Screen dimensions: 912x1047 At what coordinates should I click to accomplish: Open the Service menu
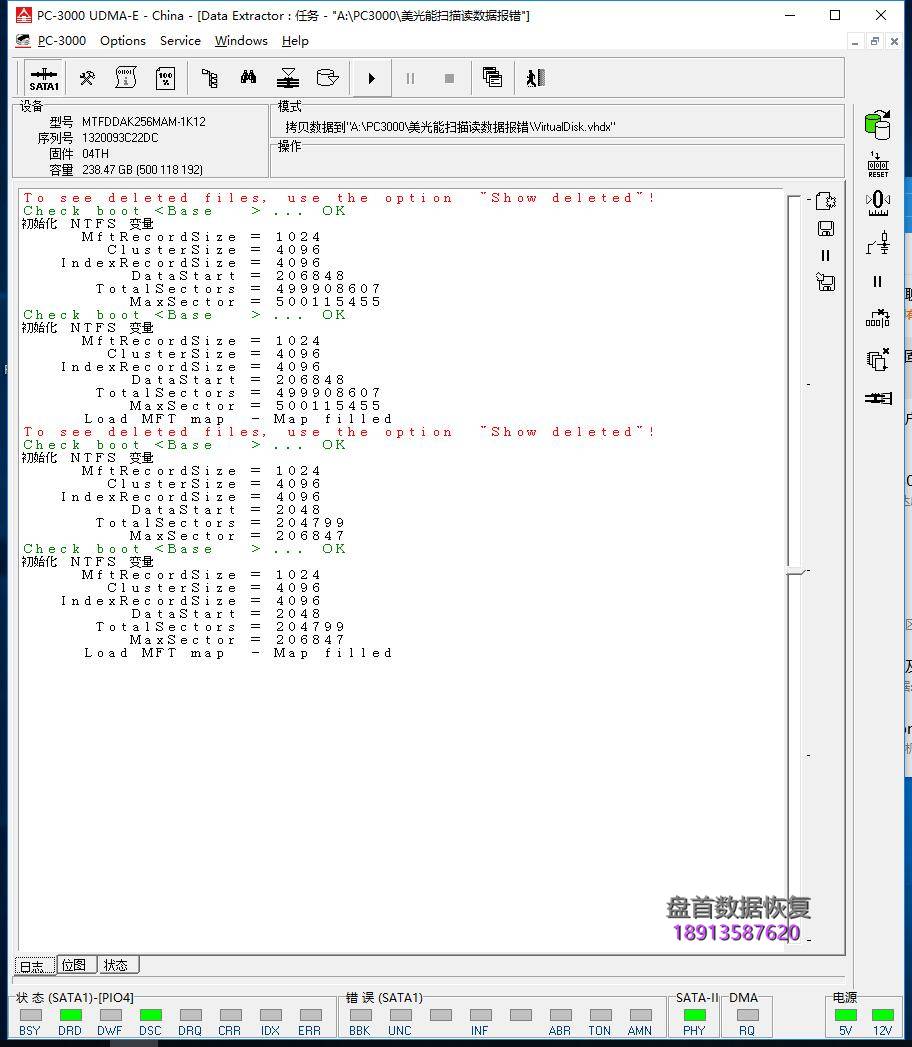(x=180, y=41)
